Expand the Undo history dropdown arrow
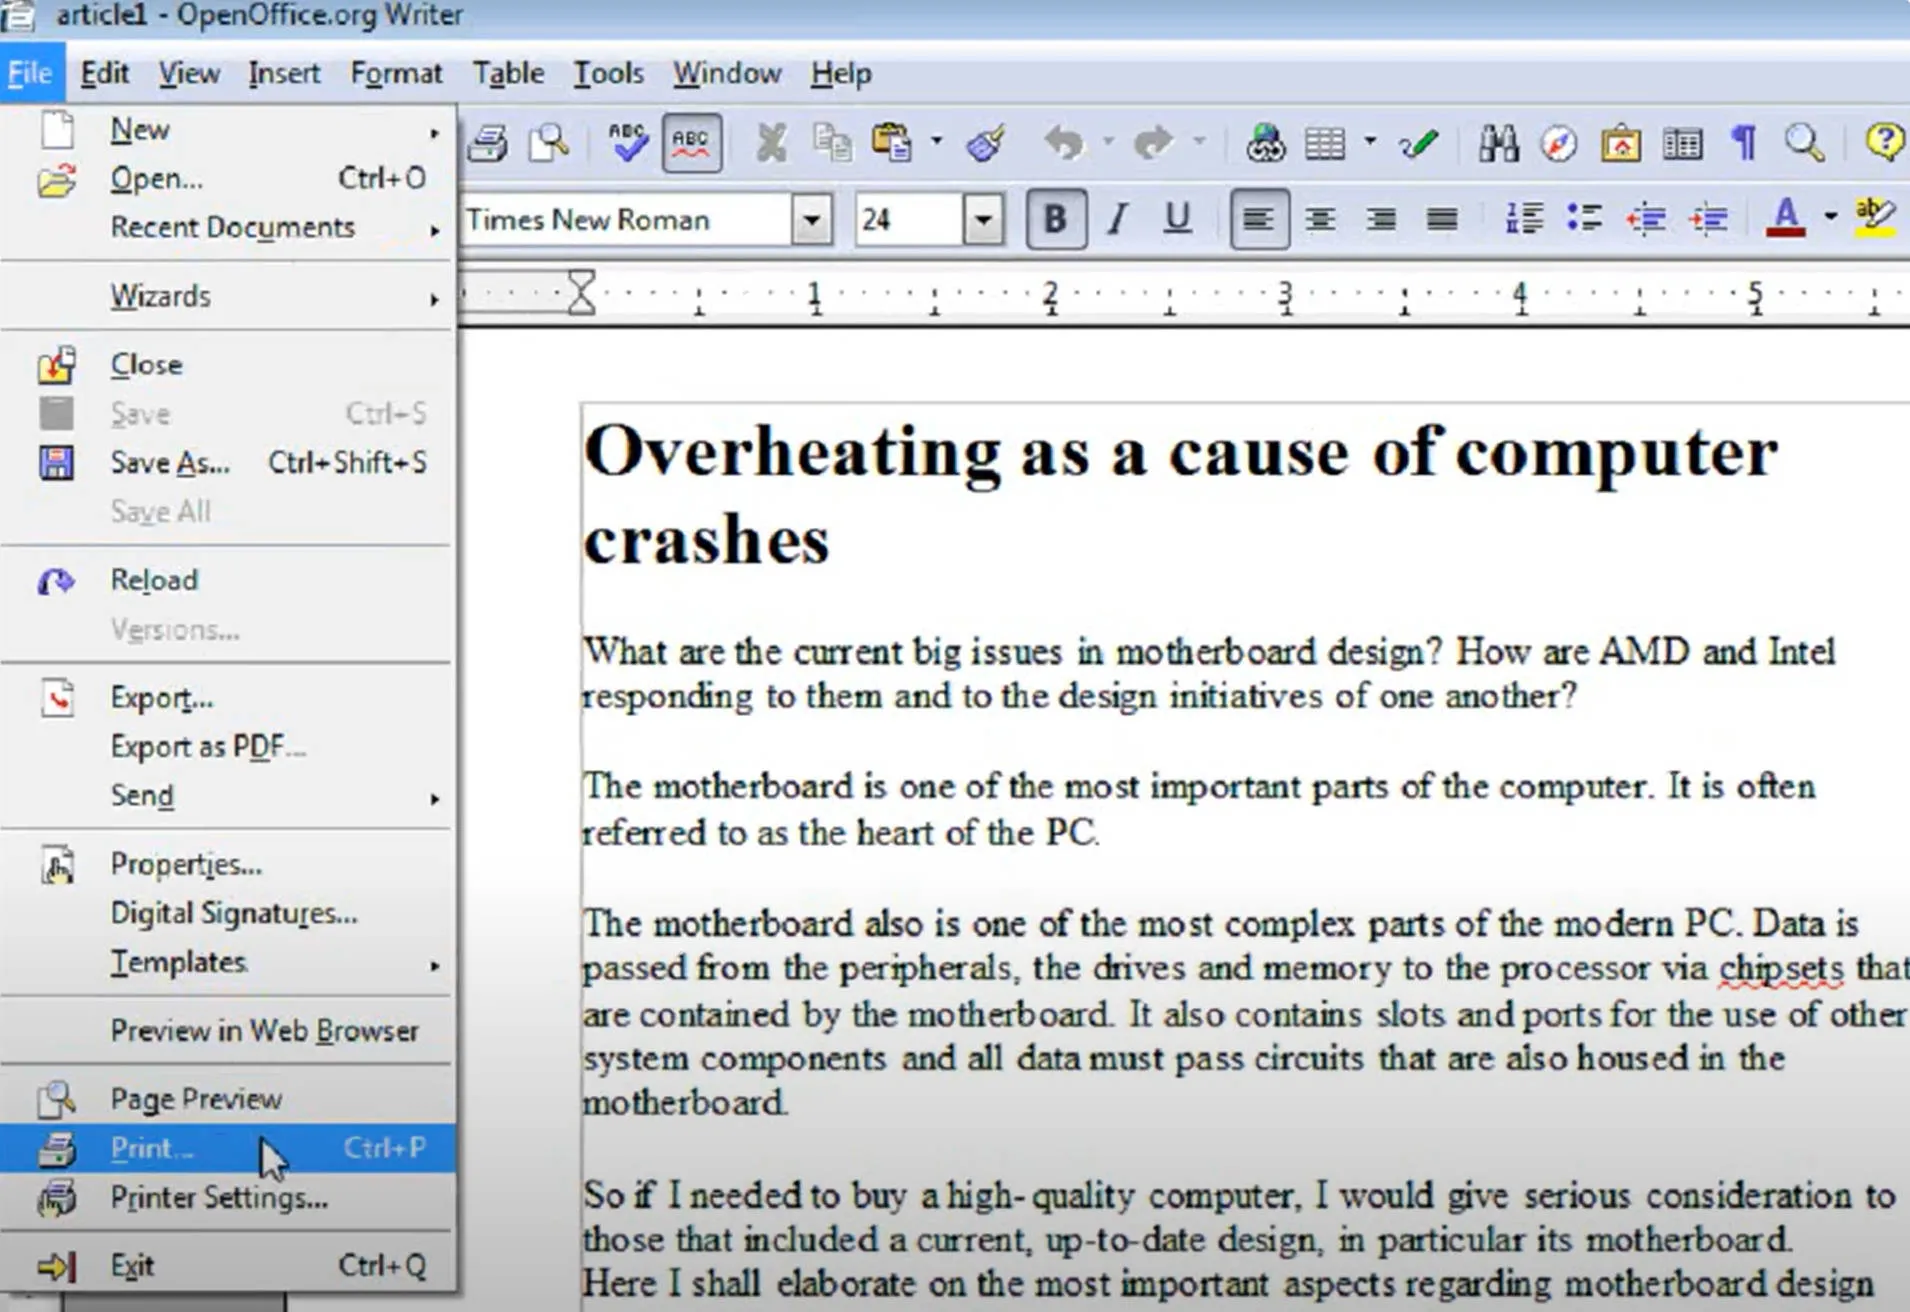Viewport: 1910px width, 1312px height. click(x=1108, y=142)
